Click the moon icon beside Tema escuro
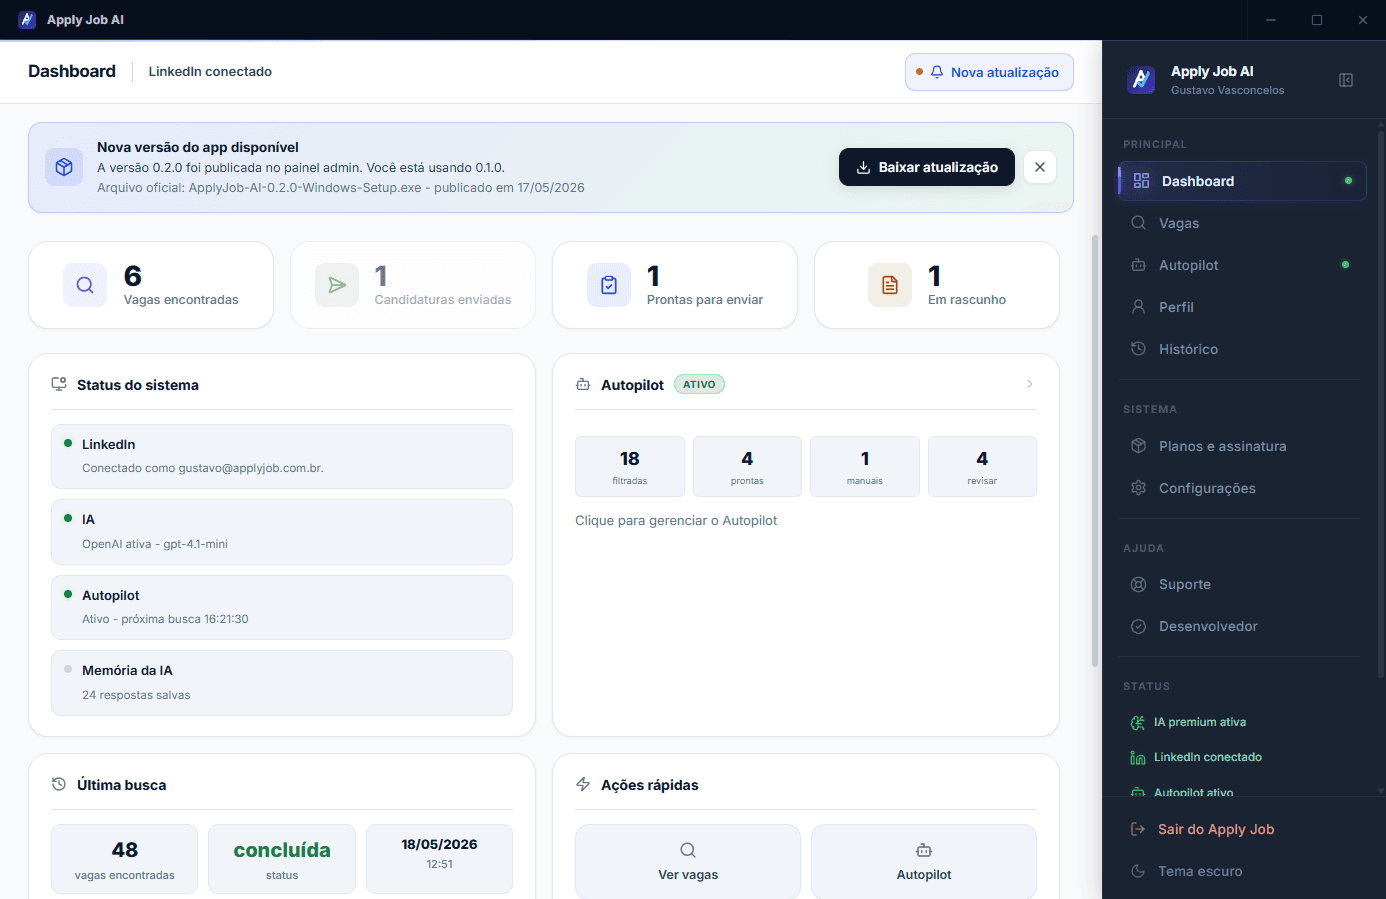 [1138, 871]
